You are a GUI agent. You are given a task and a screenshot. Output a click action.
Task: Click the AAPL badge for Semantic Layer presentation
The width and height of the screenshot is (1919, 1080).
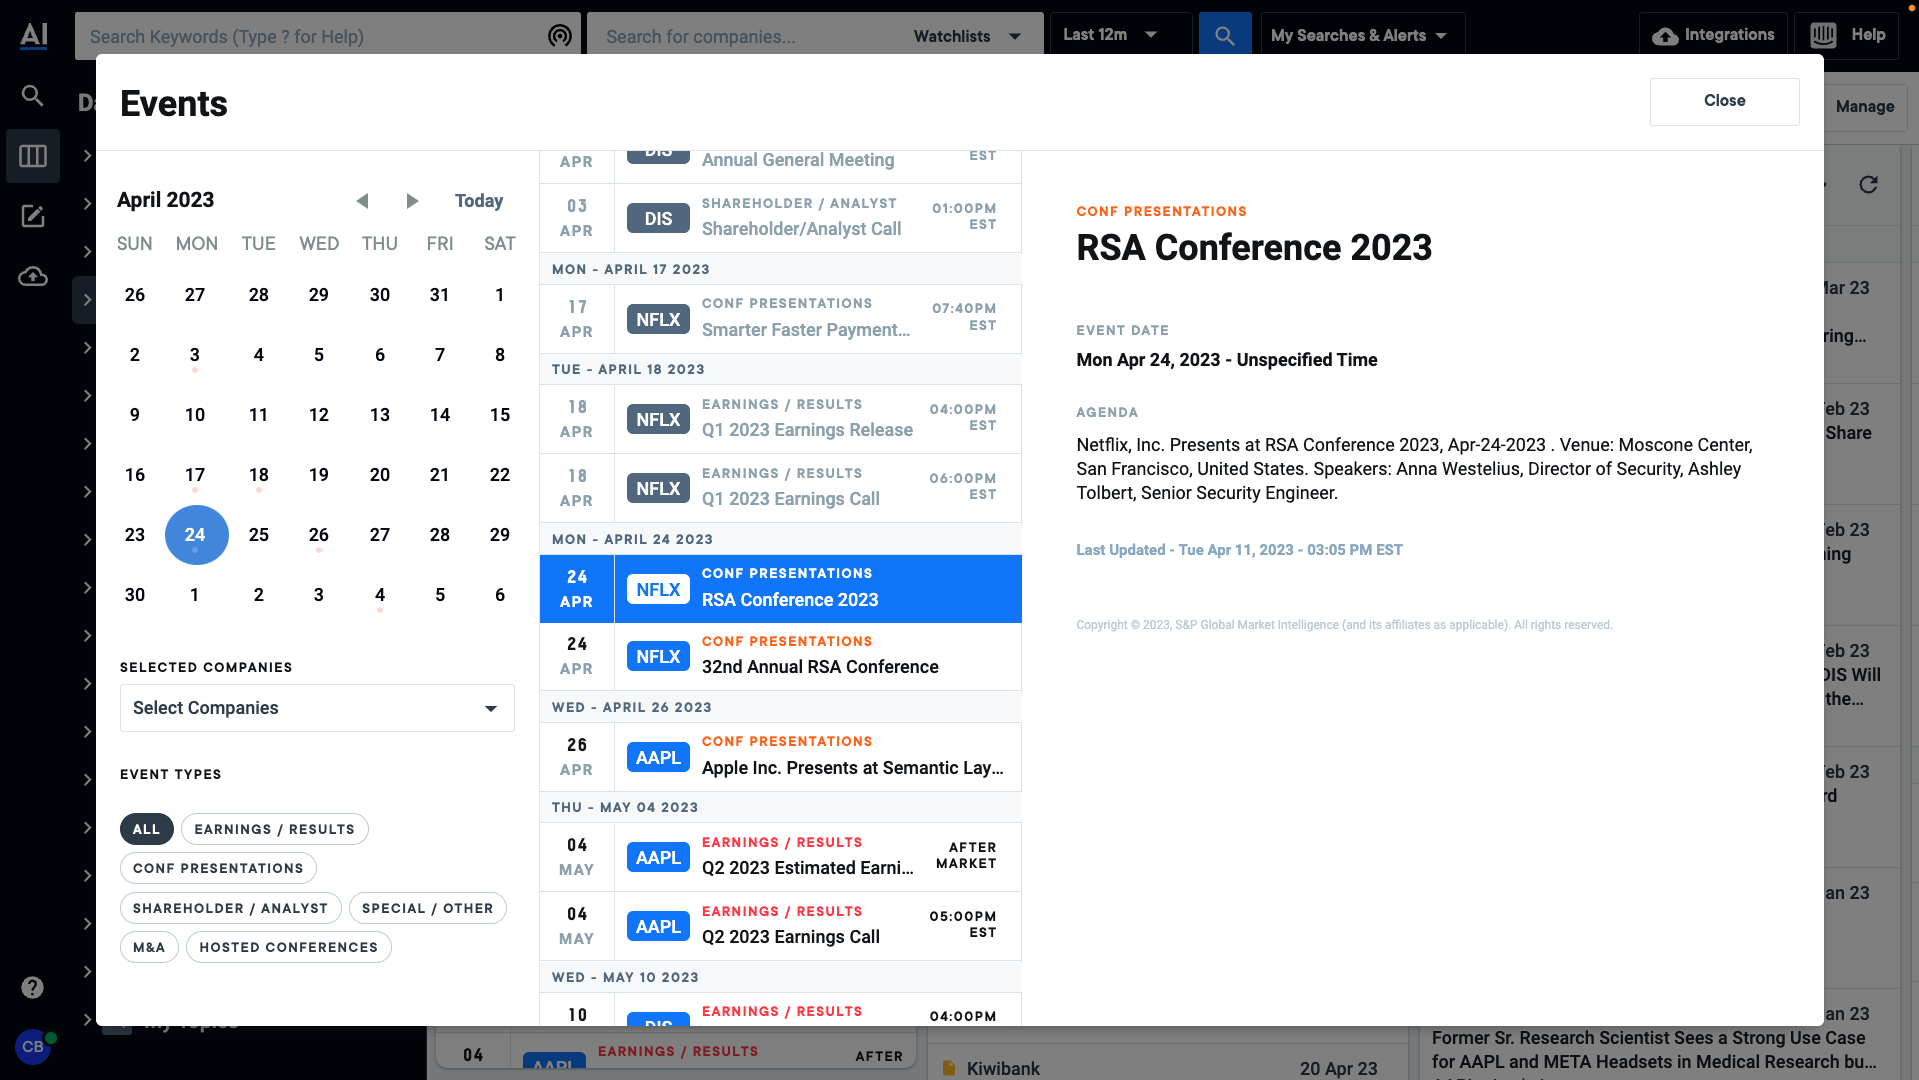tap(658, 757)
